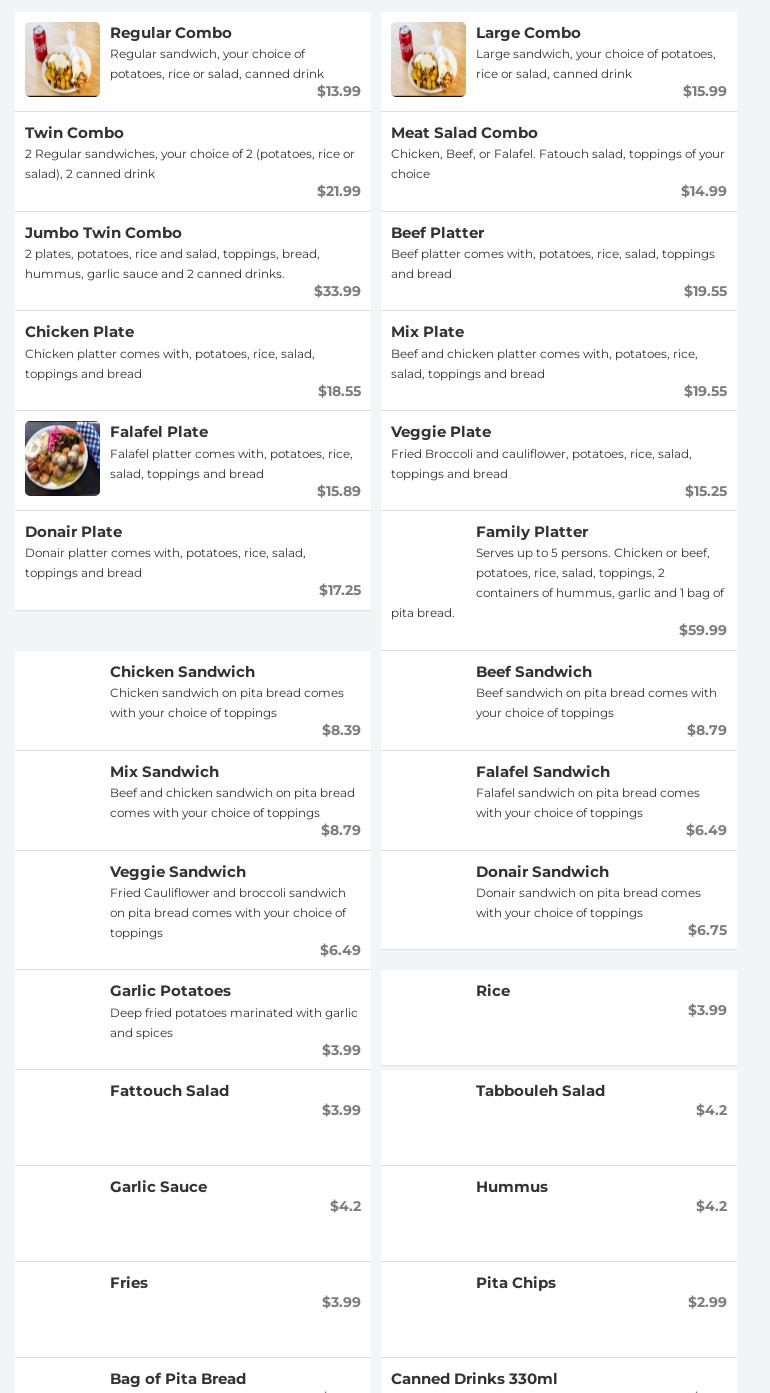Click the Regular Combo food photo

coord(62,60)
